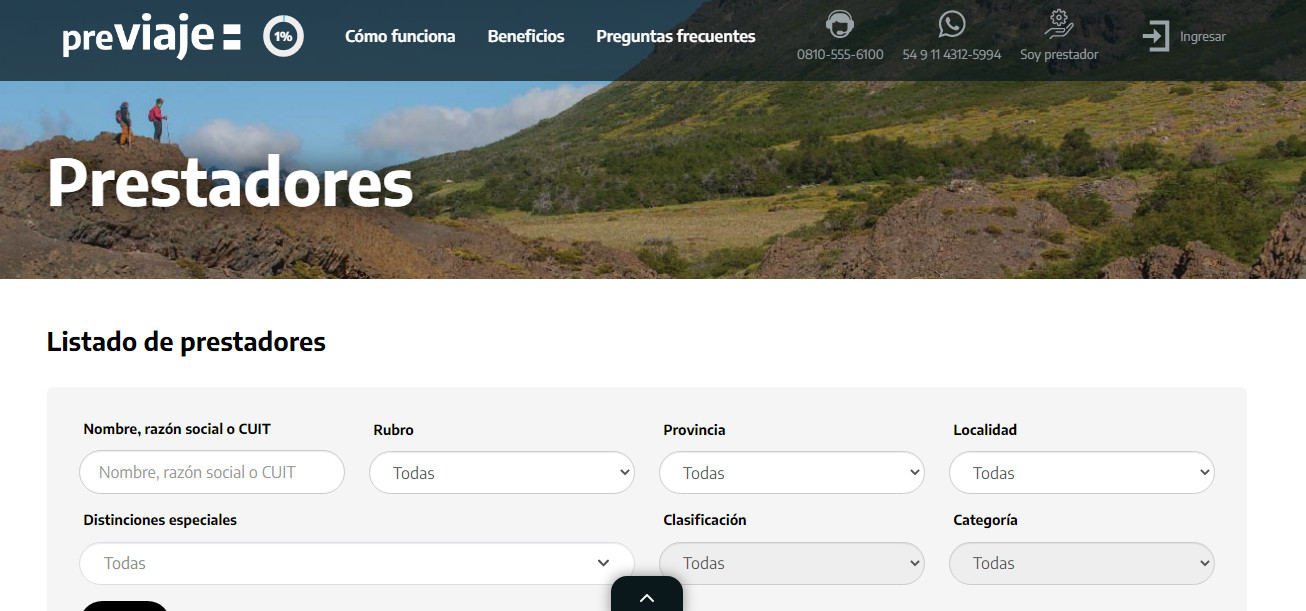Expand the Localidad dropdown
This screenshot has width=1306, height=611.
(1082, 473)
